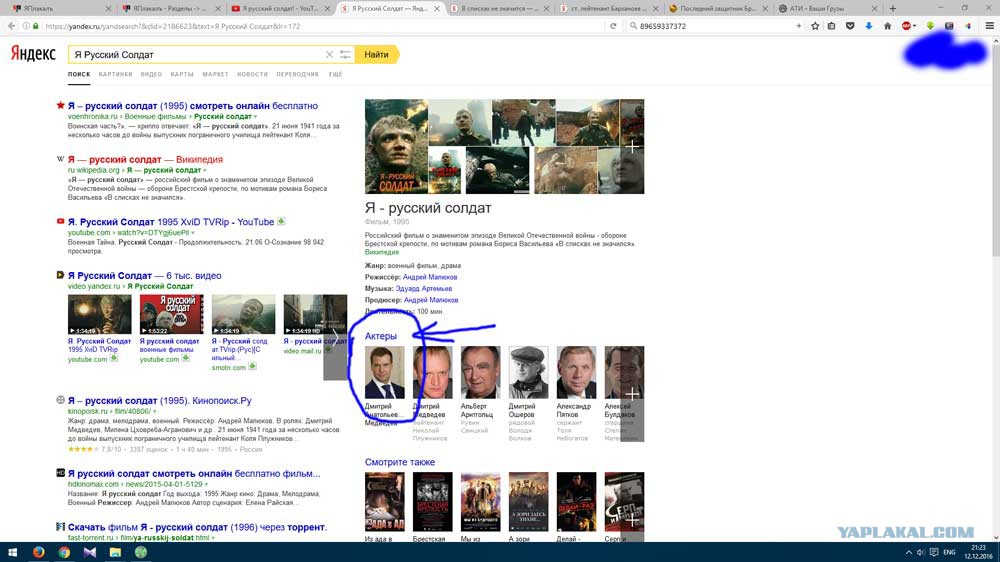Open Yandex advanced search settings icon
The width and height of the screenshot is (1000, 562).
coord(345,55)
